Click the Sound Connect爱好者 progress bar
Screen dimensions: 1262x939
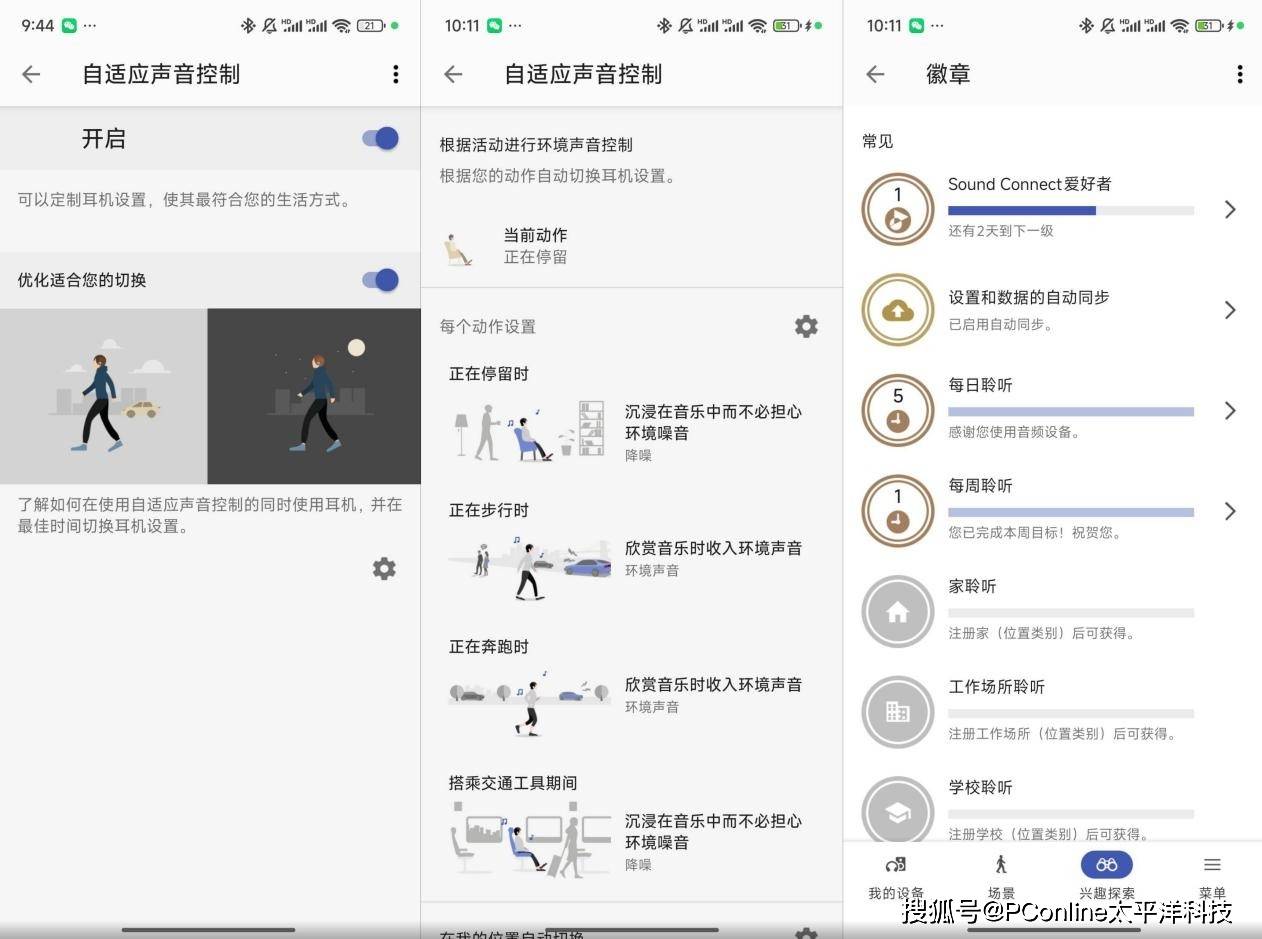[x=1070, y=211]
